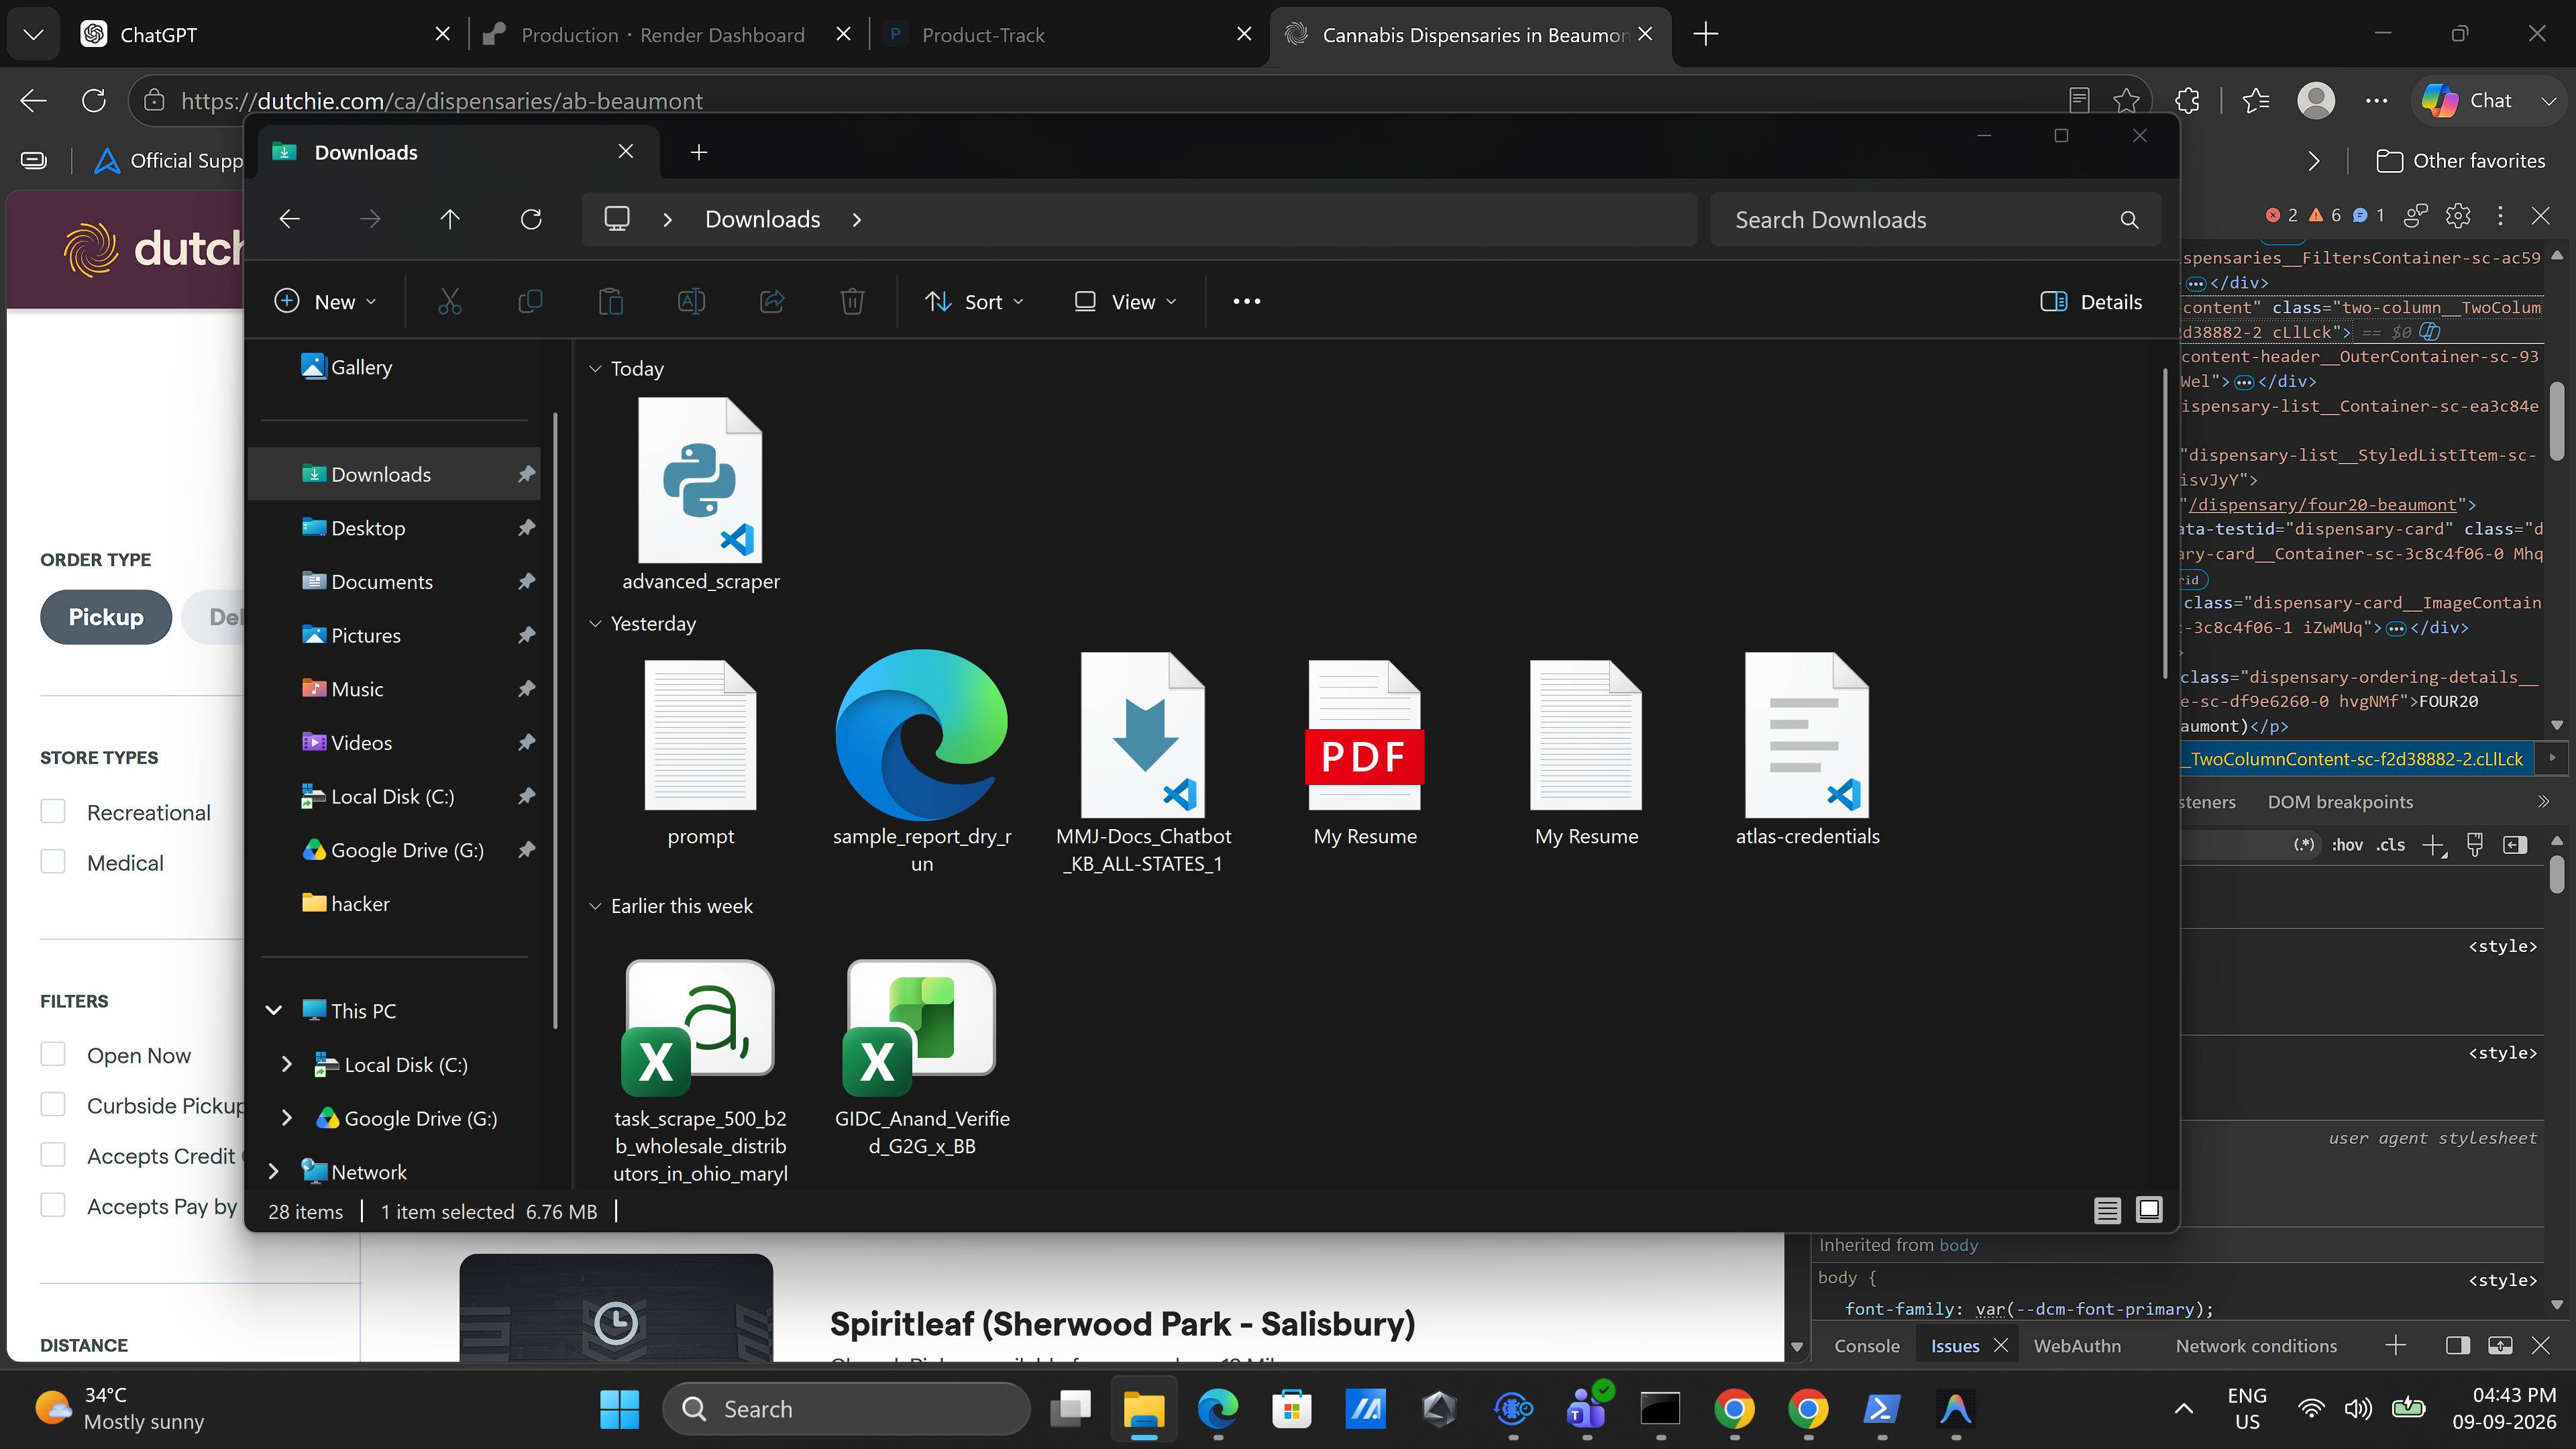The image size is (2576, 1449).
Task: Open DevTools settings gear icon
Action: click(x=2458, y=215)
